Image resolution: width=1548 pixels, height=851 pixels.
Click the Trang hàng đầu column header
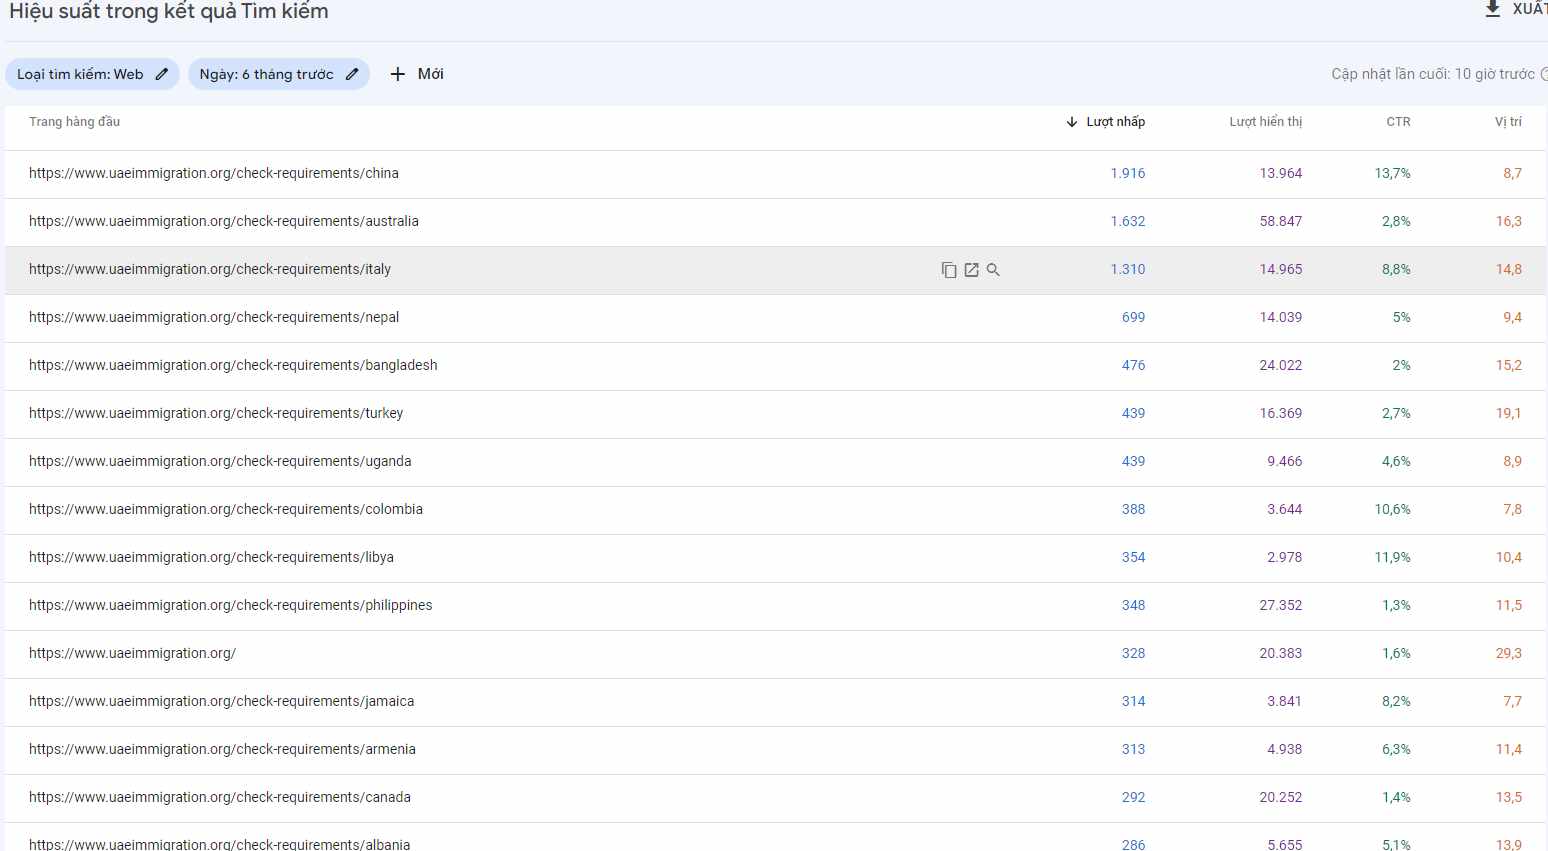(x=74, y=122)
